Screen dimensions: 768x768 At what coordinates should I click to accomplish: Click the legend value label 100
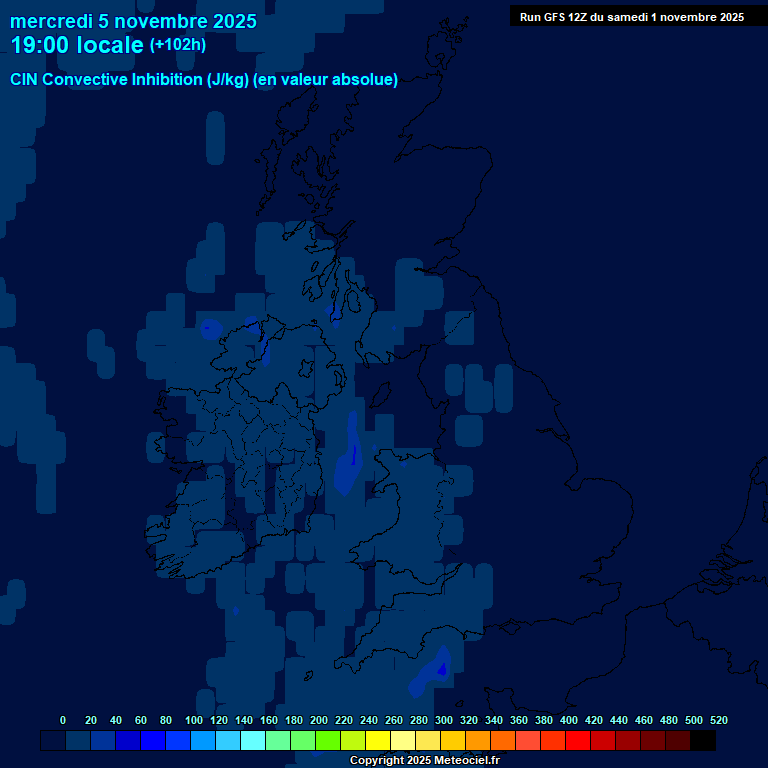(x=194, y=720)
